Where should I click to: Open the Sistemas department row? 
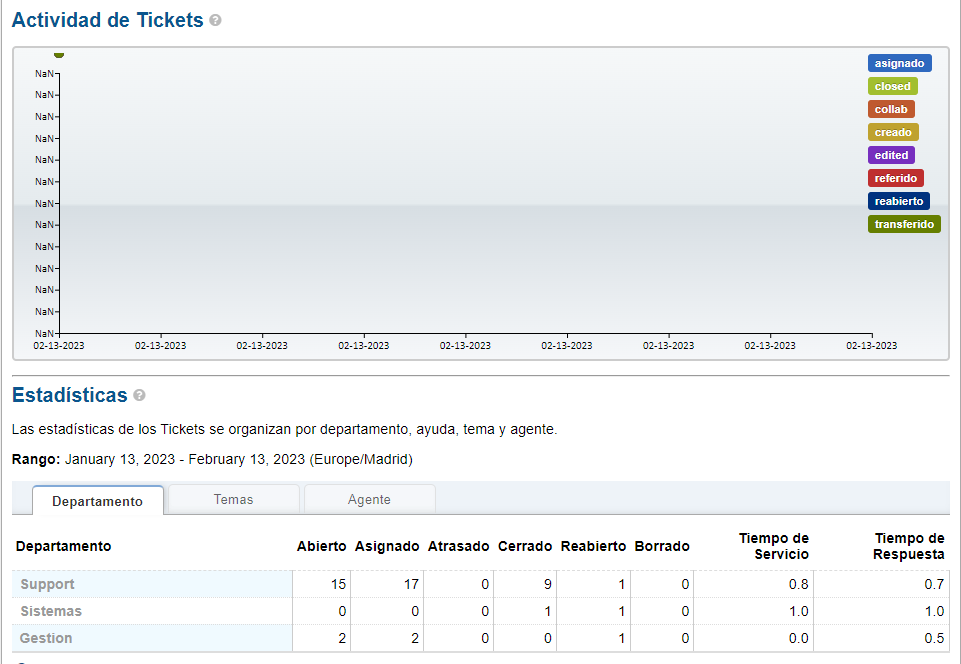click(x=50, y=611)
